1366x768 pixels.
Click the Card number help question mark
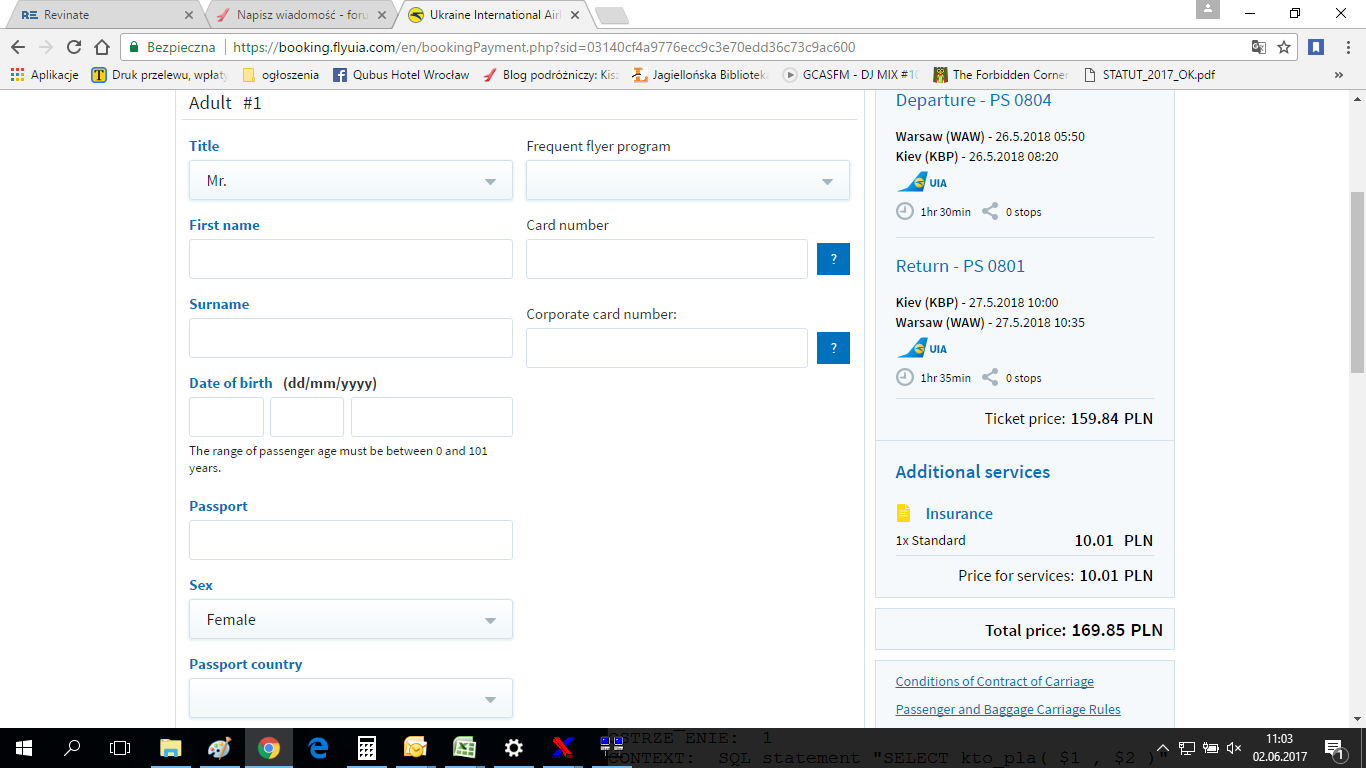point(833,259)
